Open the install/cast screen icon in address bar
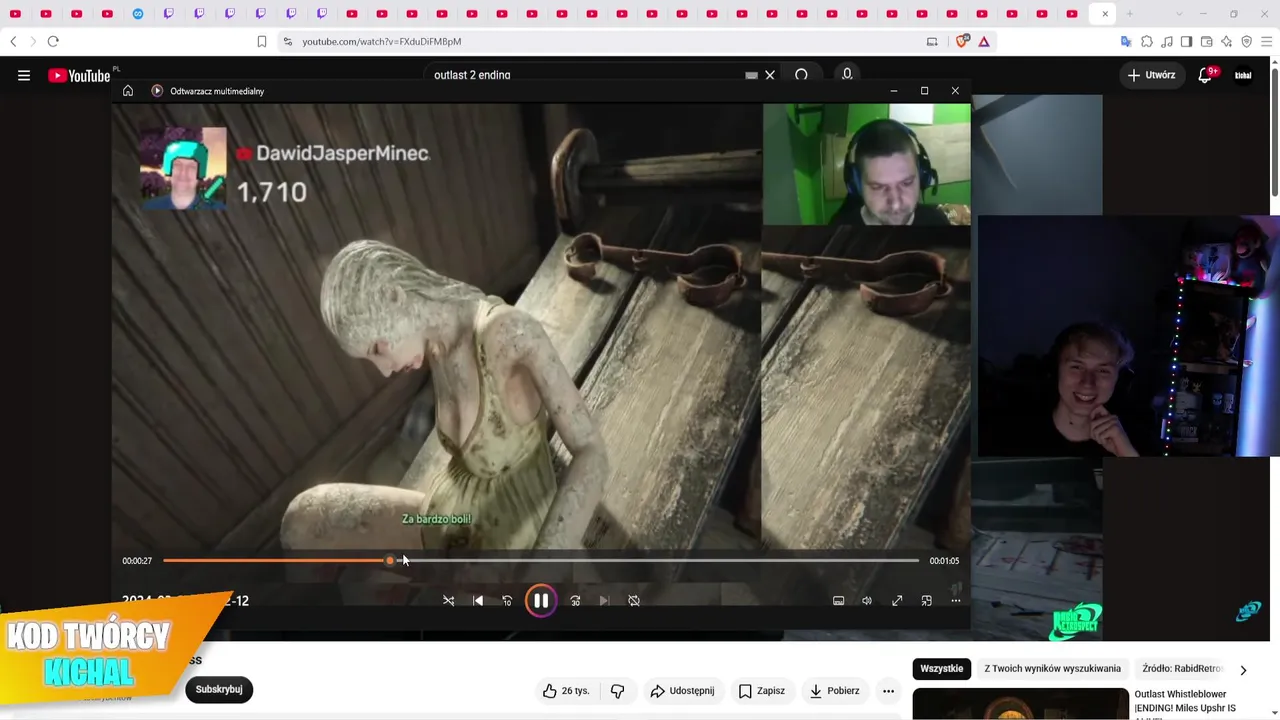 click(x=932, y=41)
